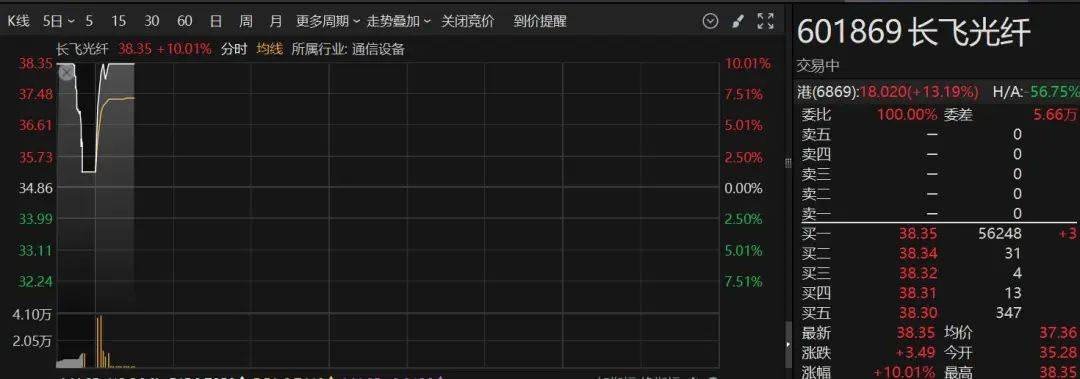Click the 买一 38.35 bid price row
The width and height of the screenshot is (1080, 379).
point(937,234)
